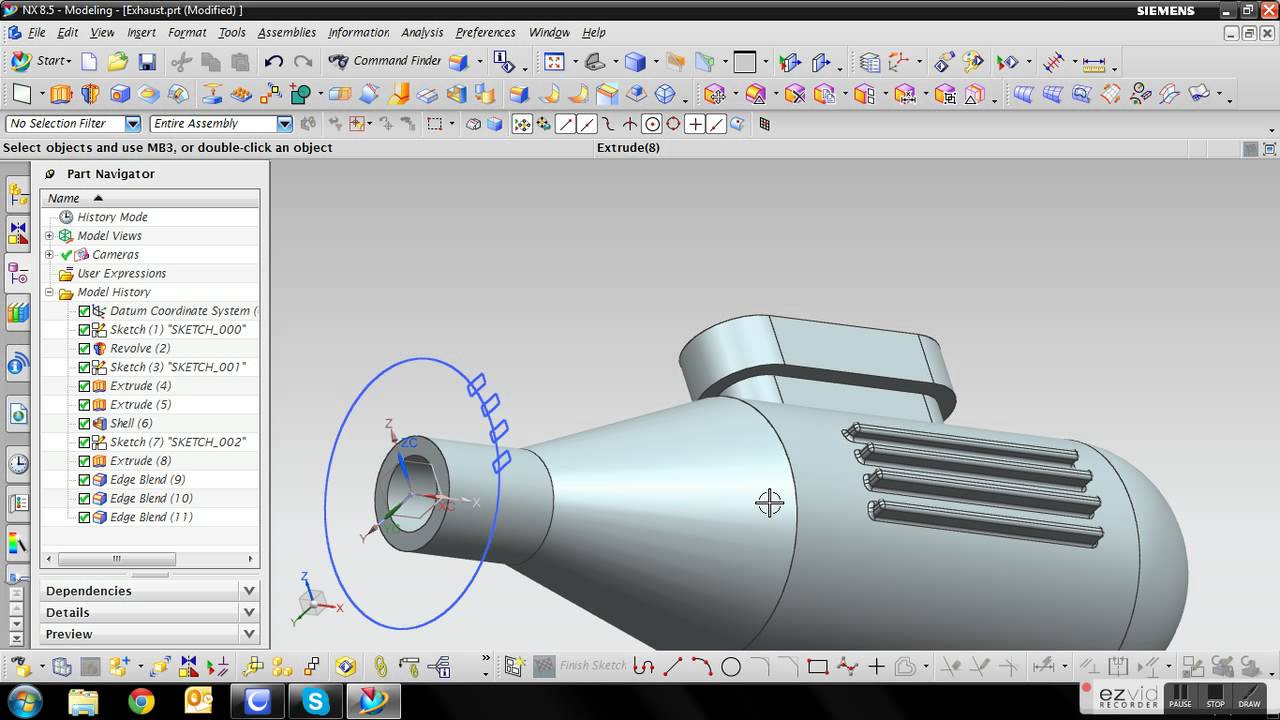The width and height of the screenshot is (1280, 720).
Task: Disable the Edge Blend (11) checkbox
Action: click(x=84, y=517)
